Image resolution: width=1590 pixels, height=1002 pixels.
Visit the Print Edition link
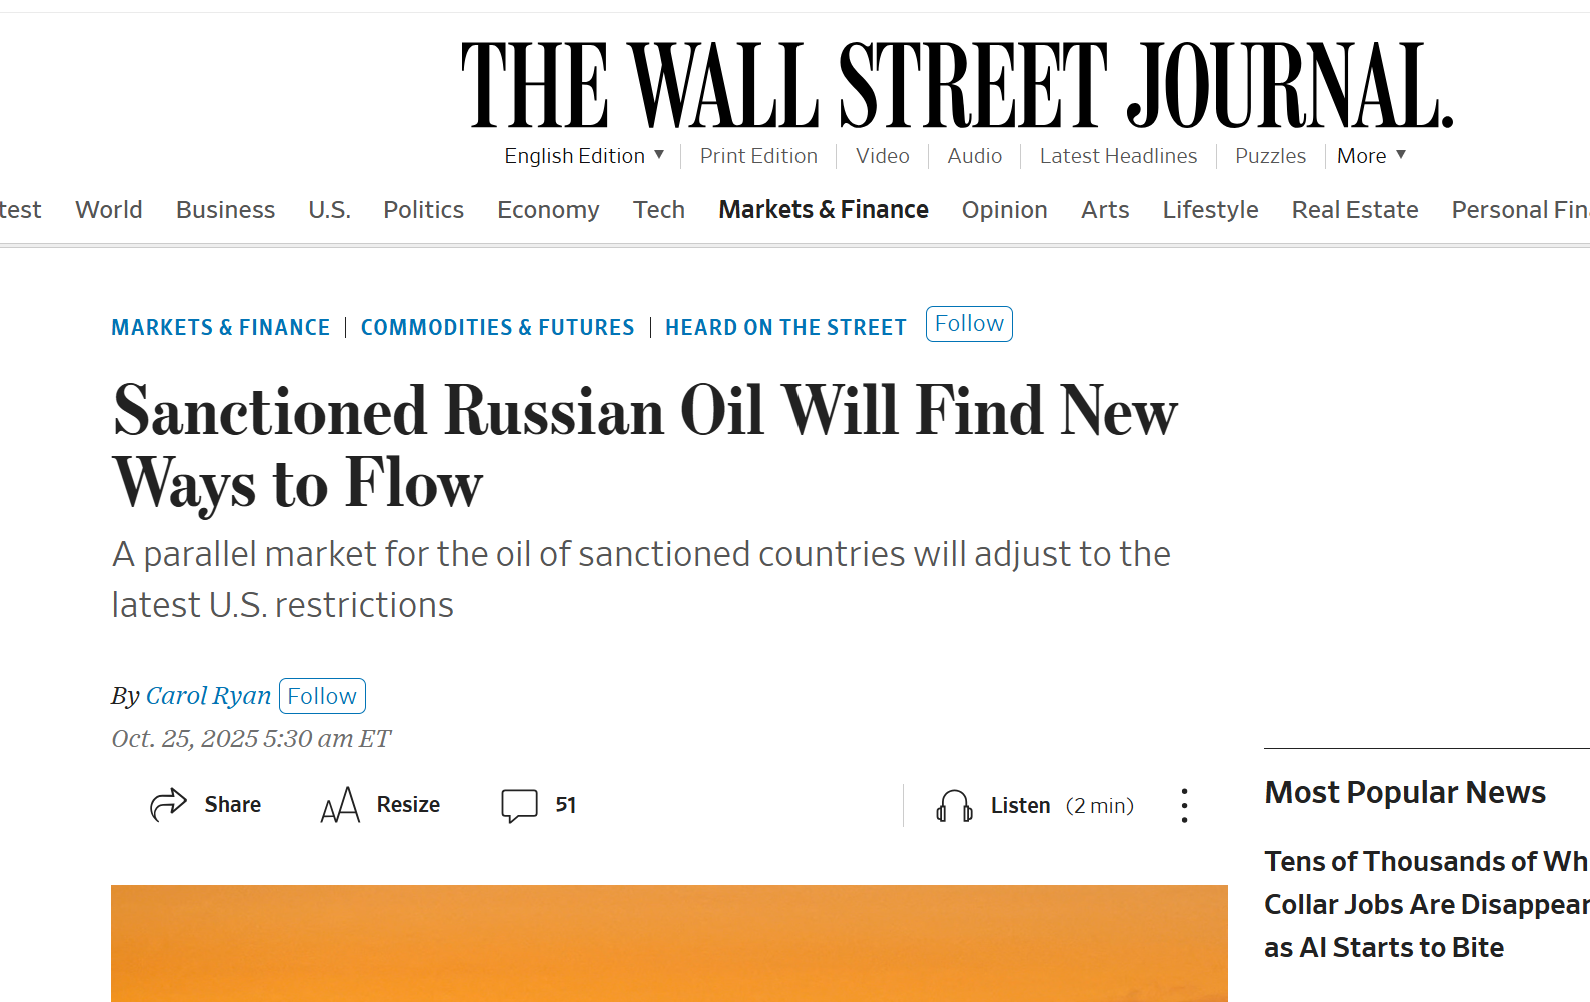tap(758, 156)
